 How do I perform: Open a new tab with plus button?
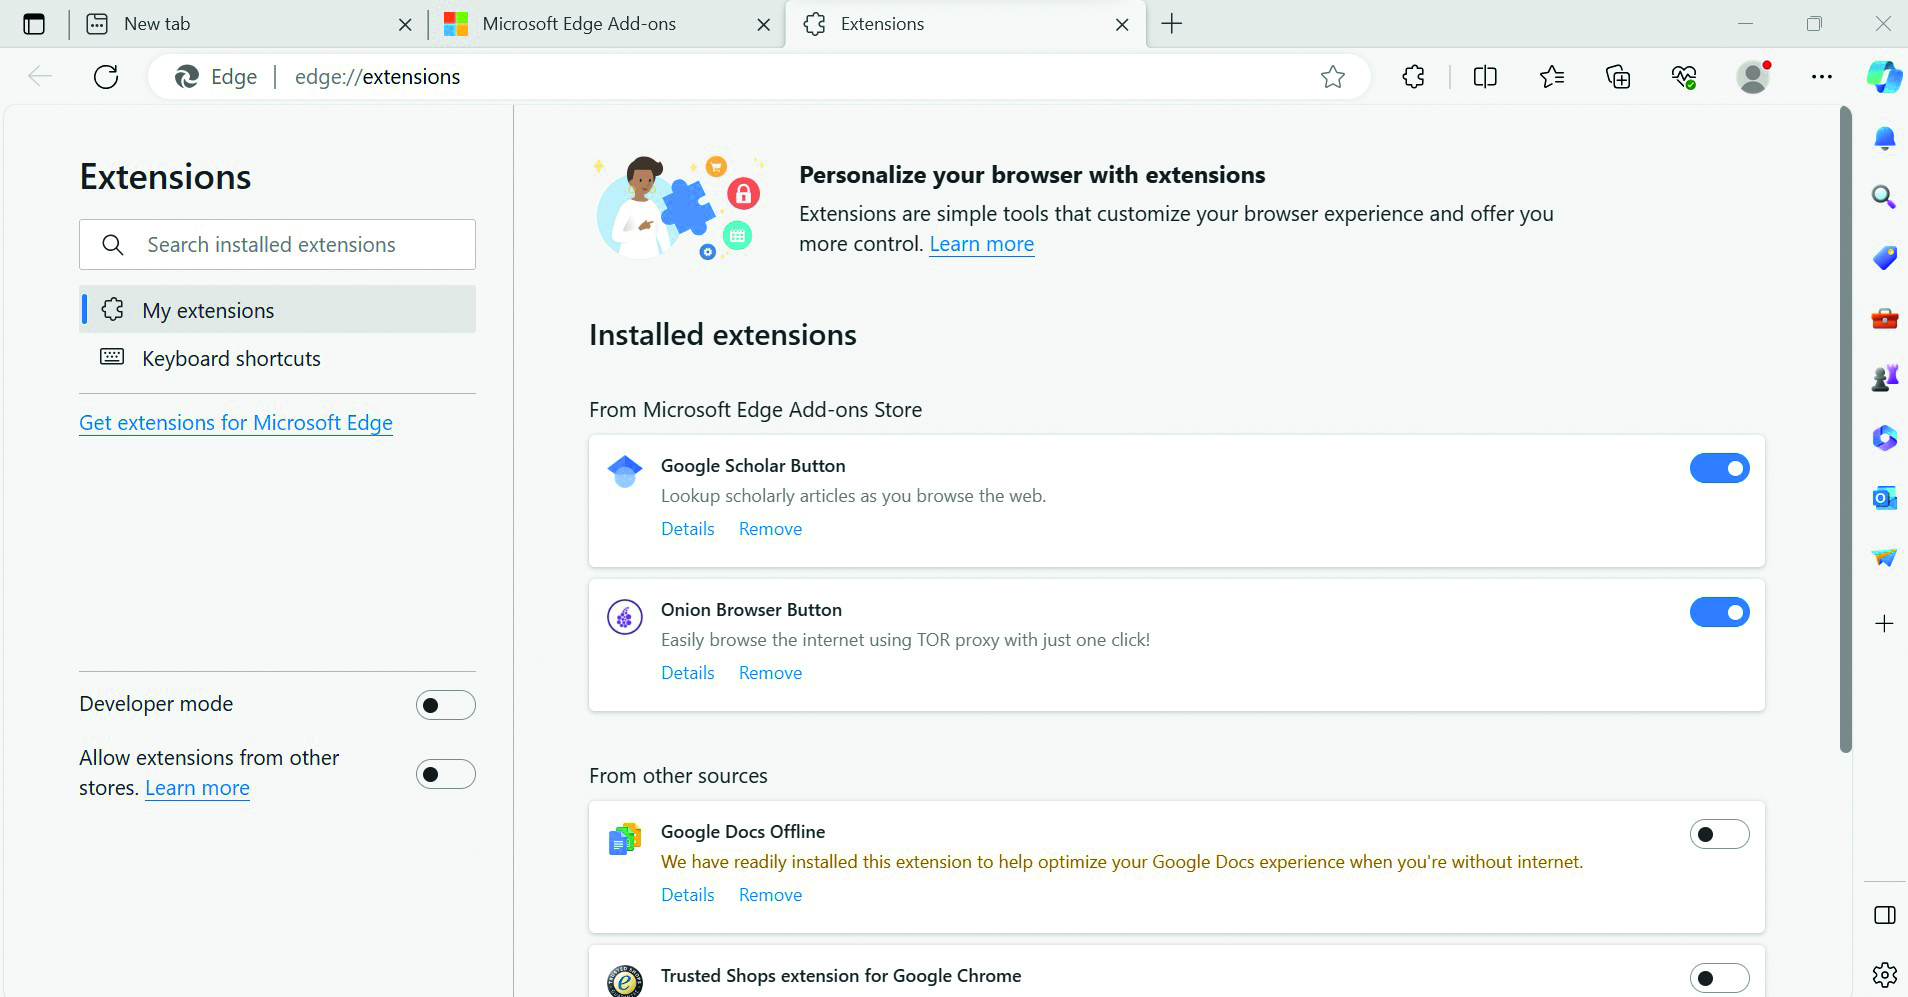1172,24
